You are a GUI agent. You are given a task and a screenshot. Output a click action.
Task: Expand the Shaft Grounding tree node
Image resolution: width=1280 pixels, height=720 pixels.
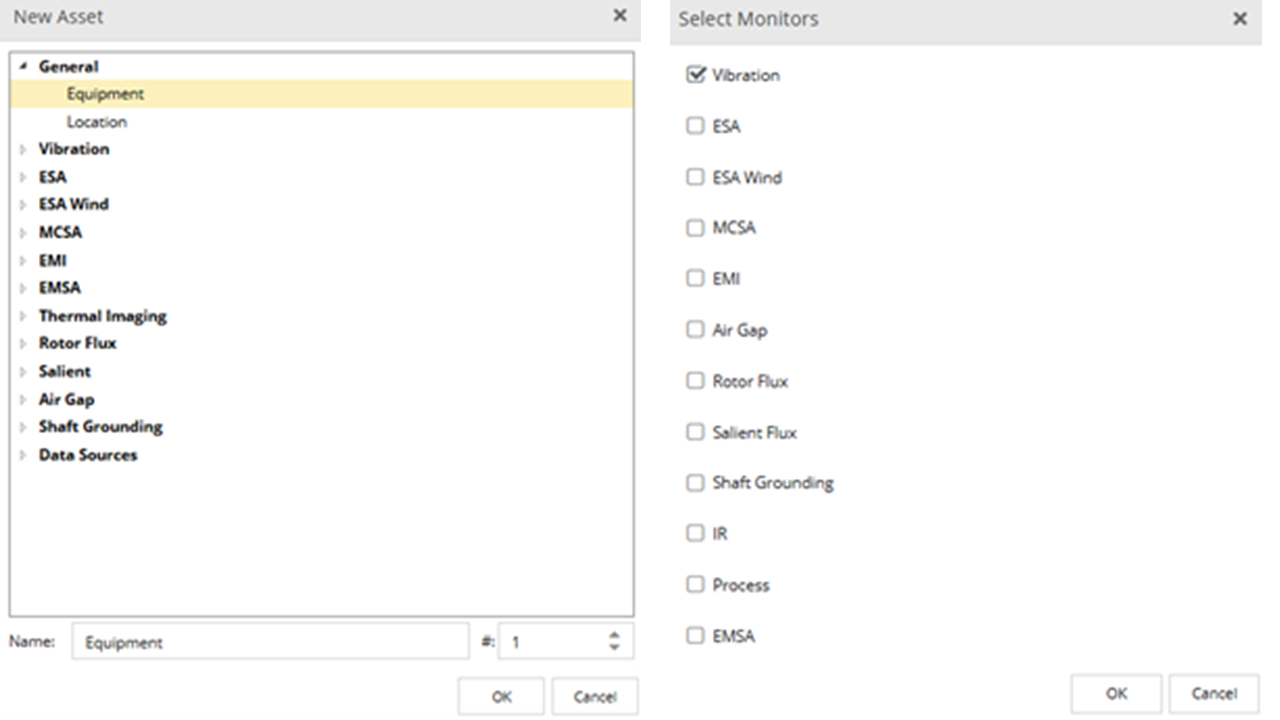[23, 427]
